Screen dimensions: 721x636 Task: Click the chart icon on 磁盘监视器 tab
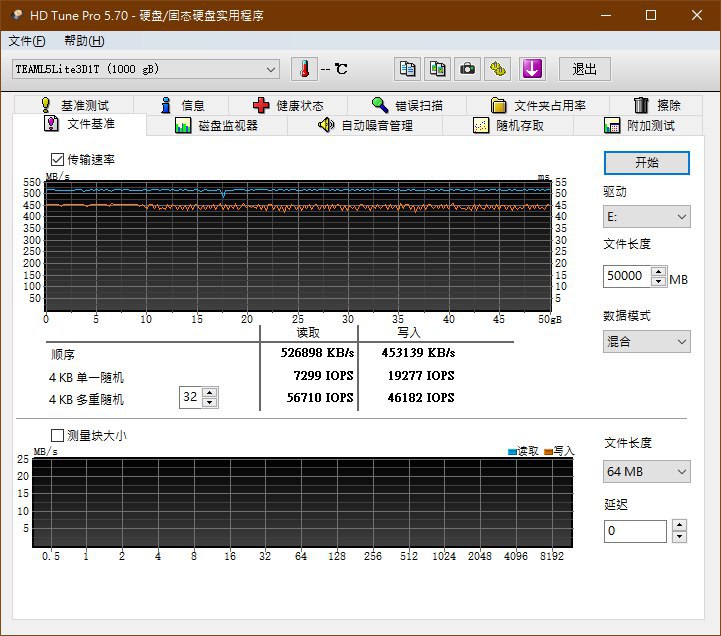[183, 126]
